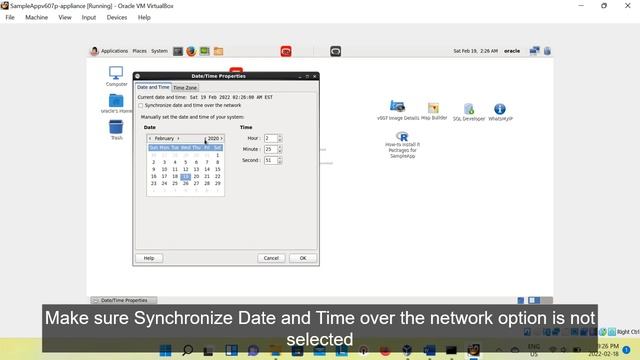Open Windows taskbar search icon

point(187,350)
